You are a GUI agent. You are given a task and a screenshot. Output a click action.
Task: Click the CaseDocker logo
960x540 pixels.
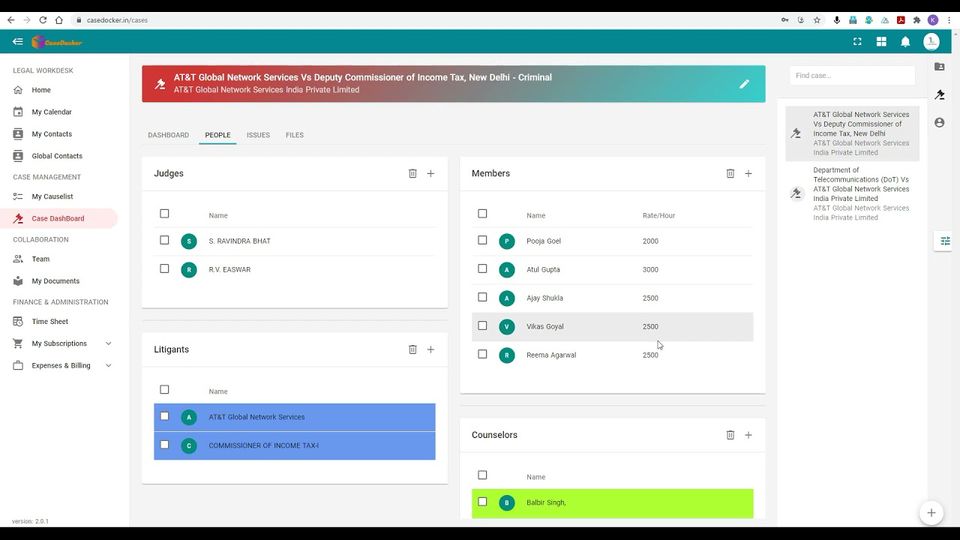[x=57, y=42]
